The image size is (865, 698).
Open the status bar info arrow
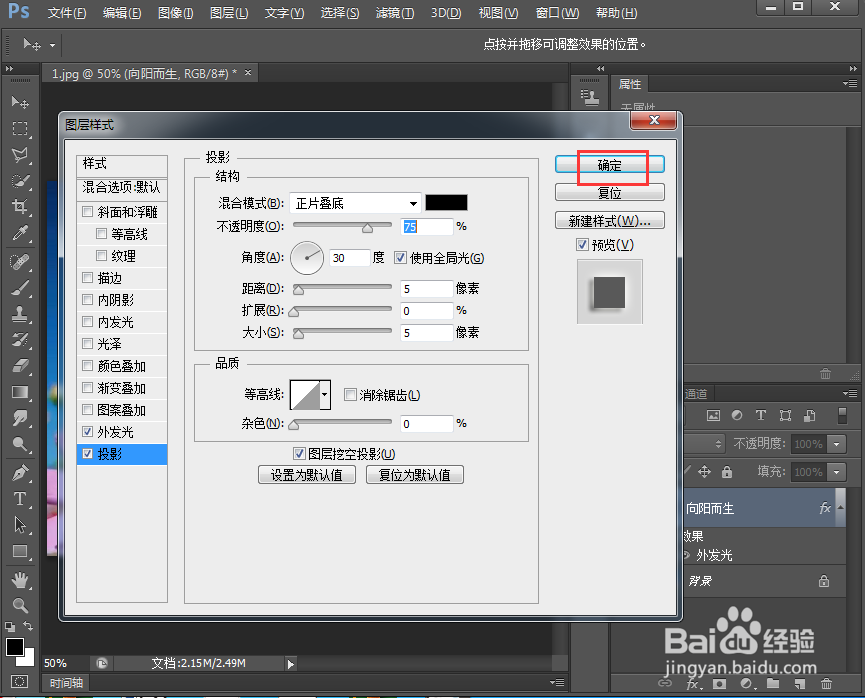click(291, 664)
